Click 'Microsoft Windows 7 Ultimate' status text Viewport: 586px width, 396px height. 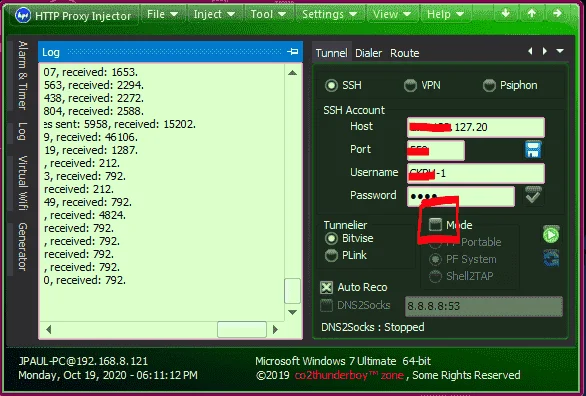point(326,361)
